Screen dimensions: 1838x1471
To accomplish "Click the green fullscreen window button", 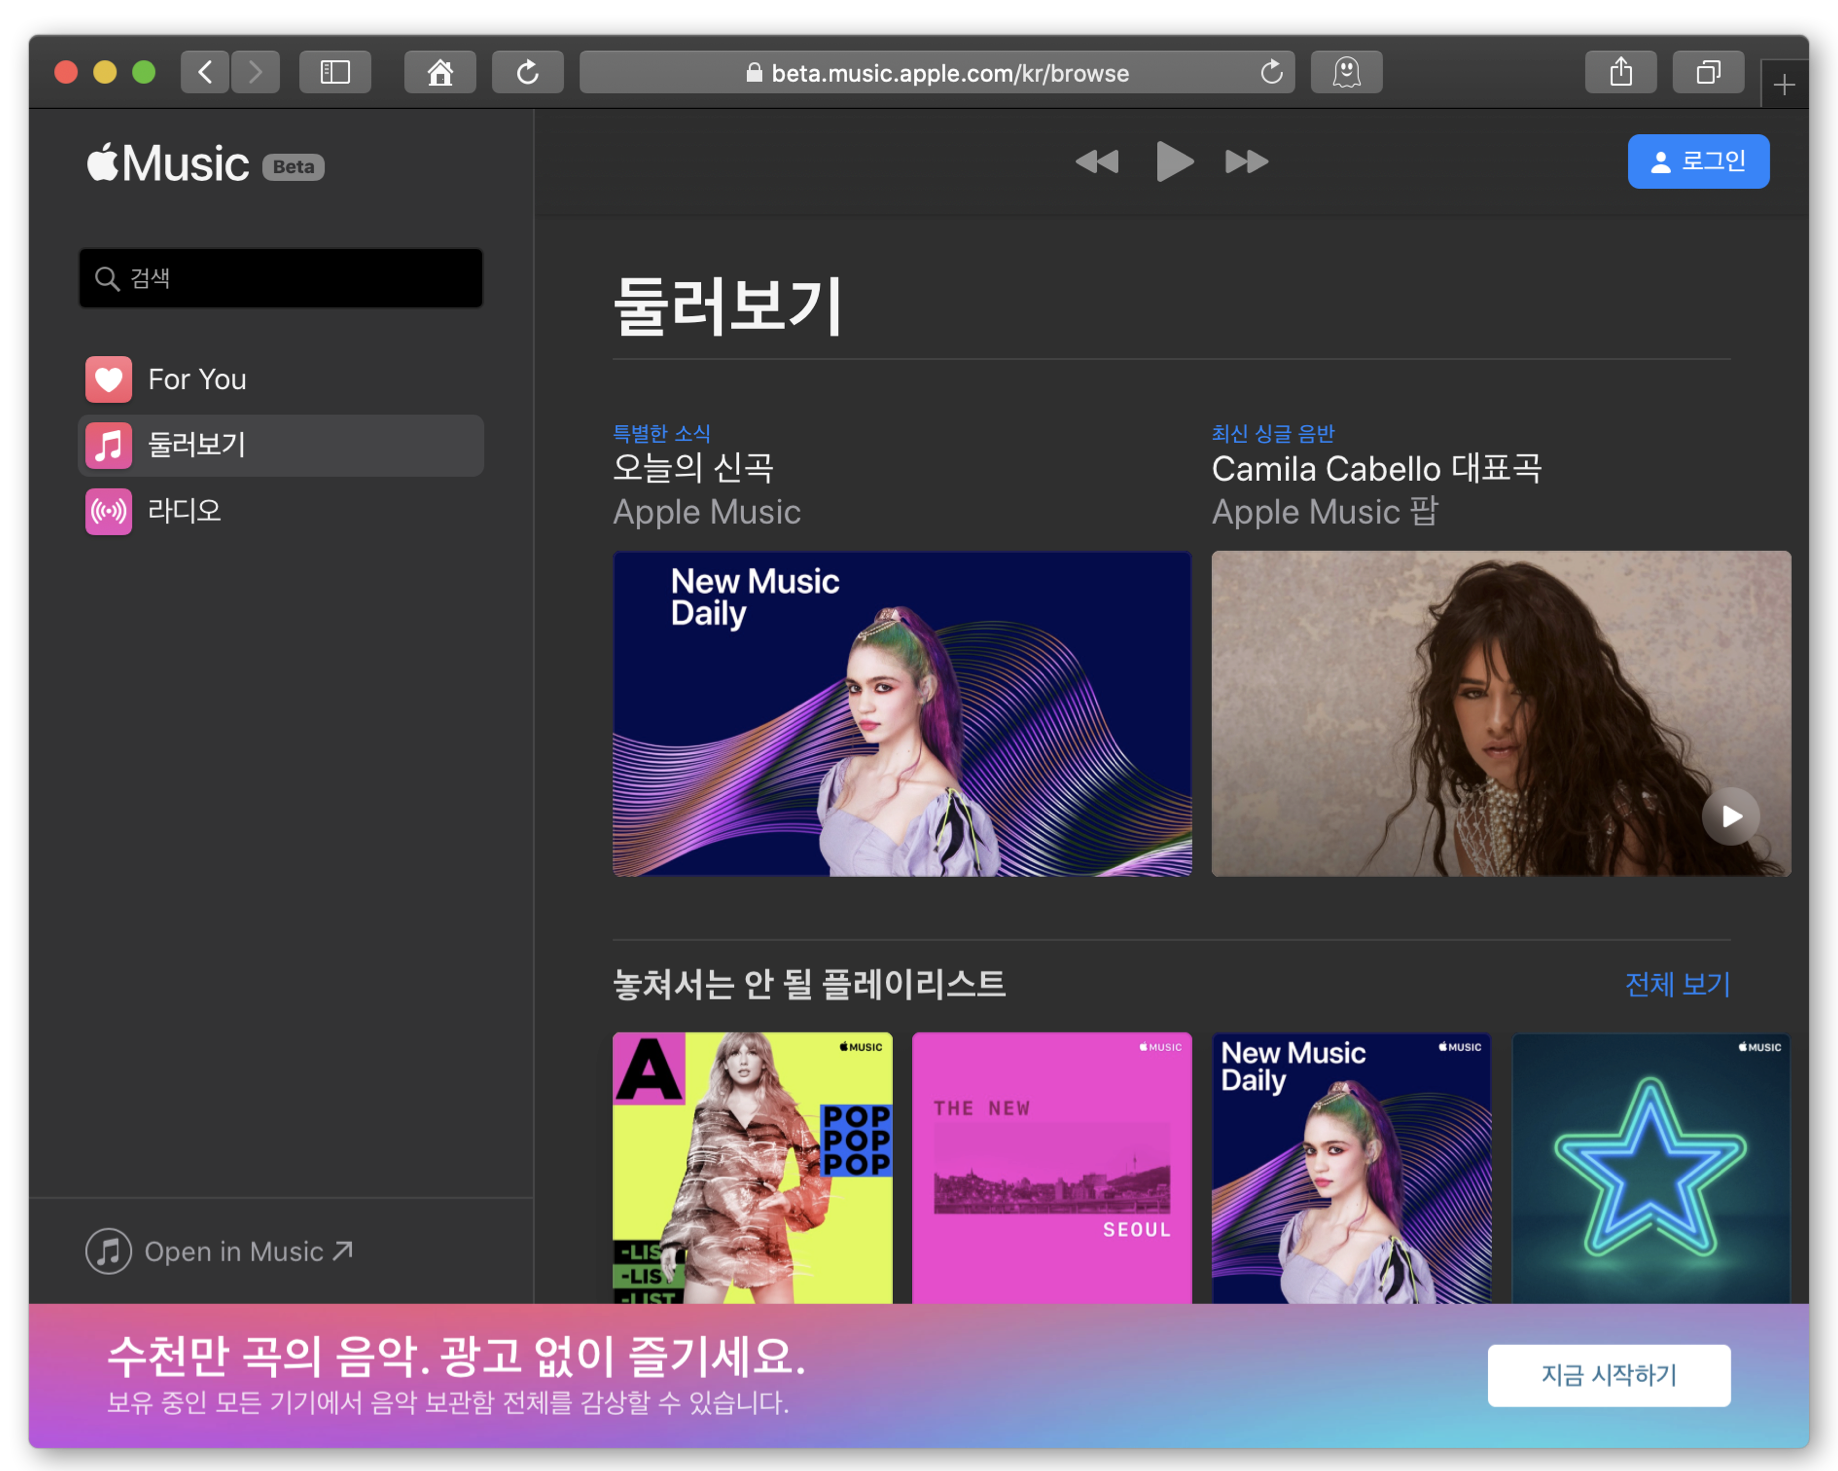I will click(144, 72).
